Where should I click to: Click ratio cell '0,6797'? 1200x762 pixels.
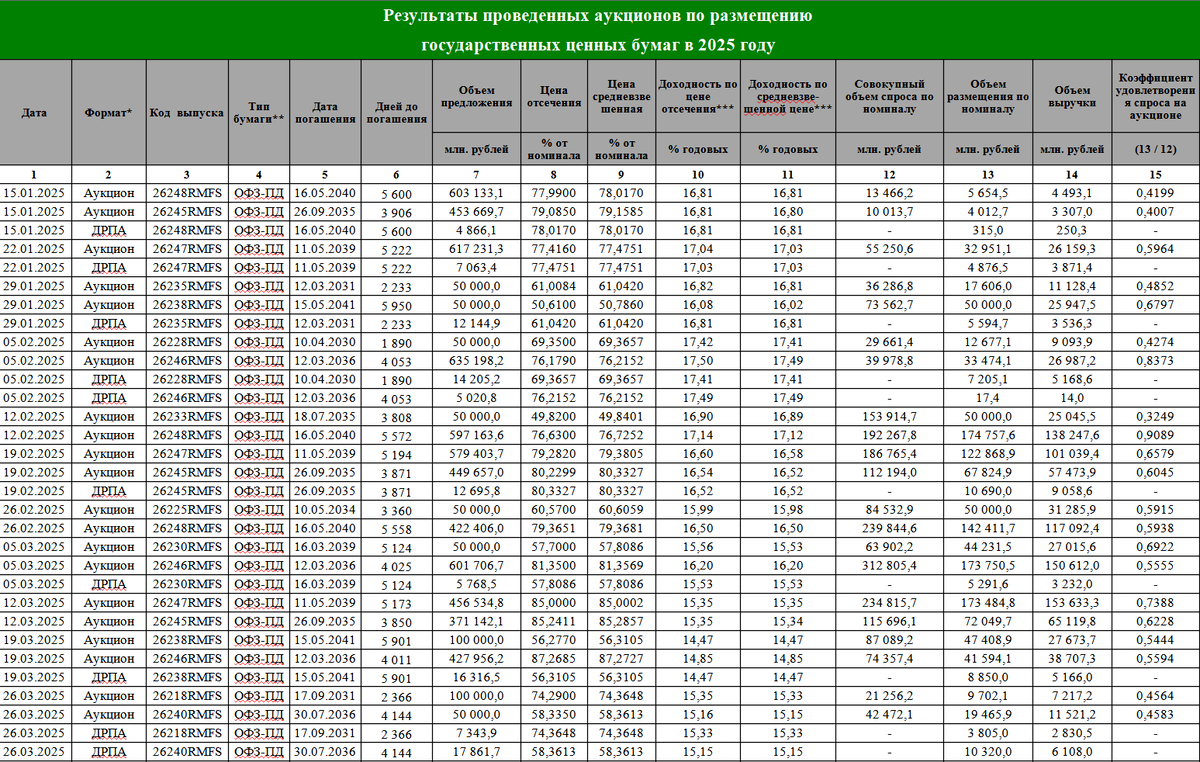1154,304
